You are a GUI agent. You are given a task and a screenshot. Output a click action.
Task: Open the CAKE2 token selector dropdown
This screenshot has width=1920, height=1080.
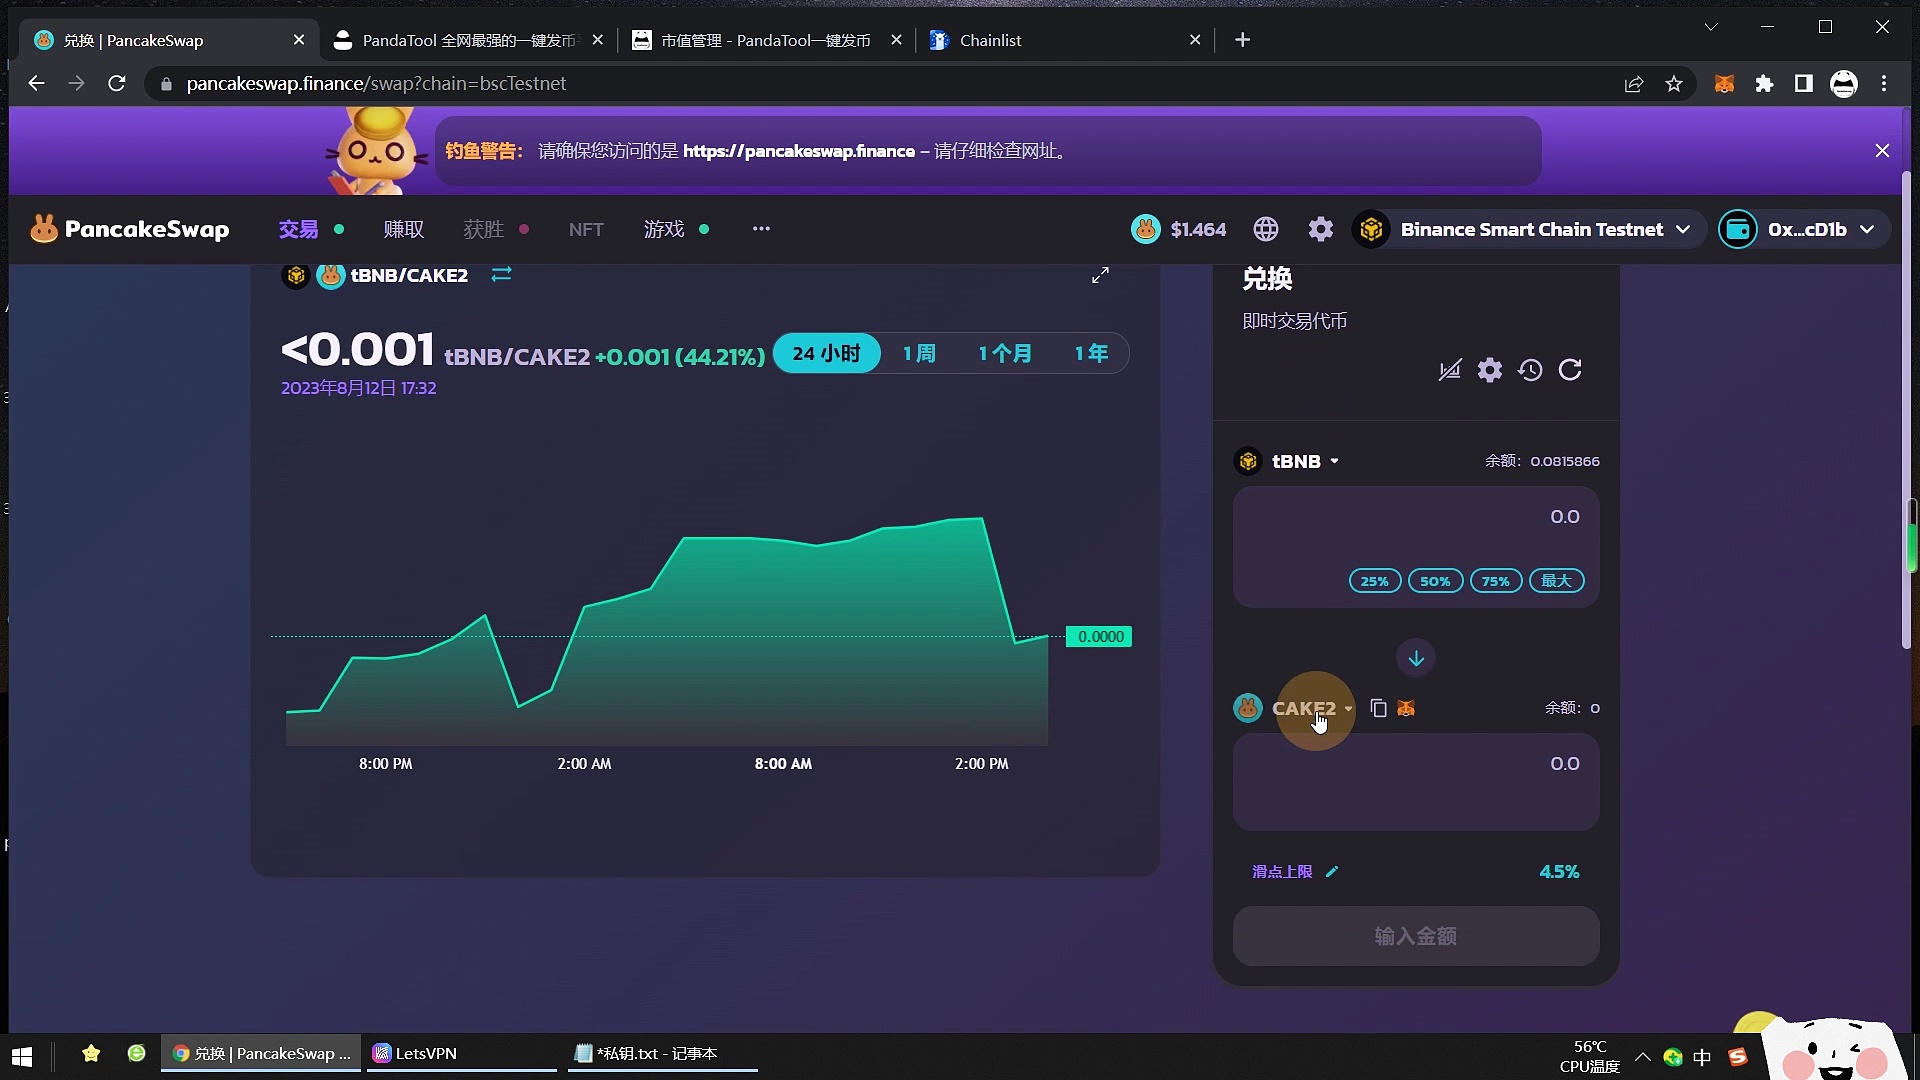1310,708
